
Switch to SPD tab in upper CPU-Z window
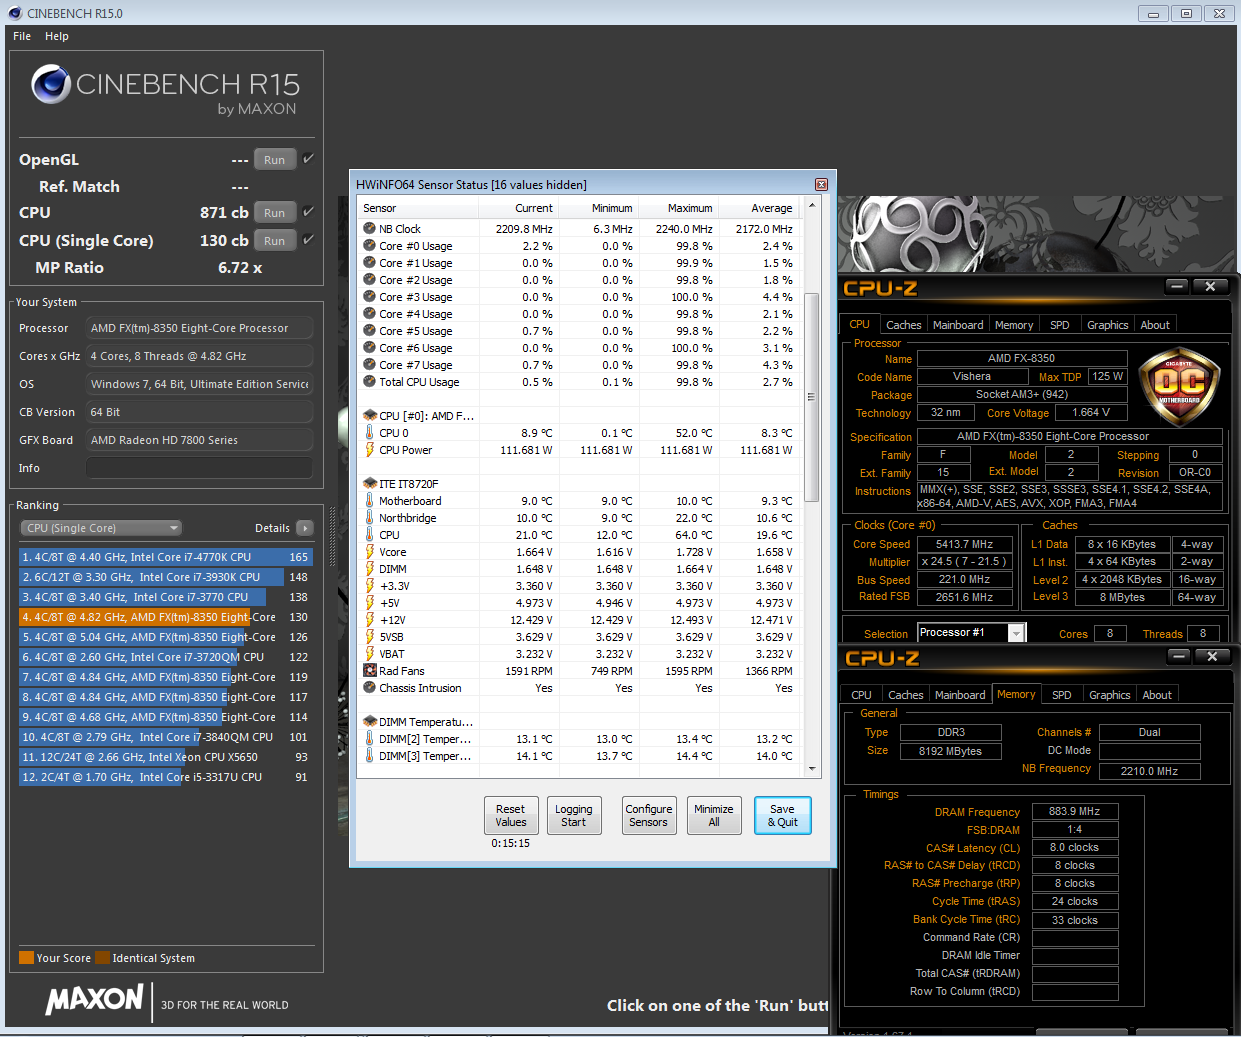click(1060, 325)
